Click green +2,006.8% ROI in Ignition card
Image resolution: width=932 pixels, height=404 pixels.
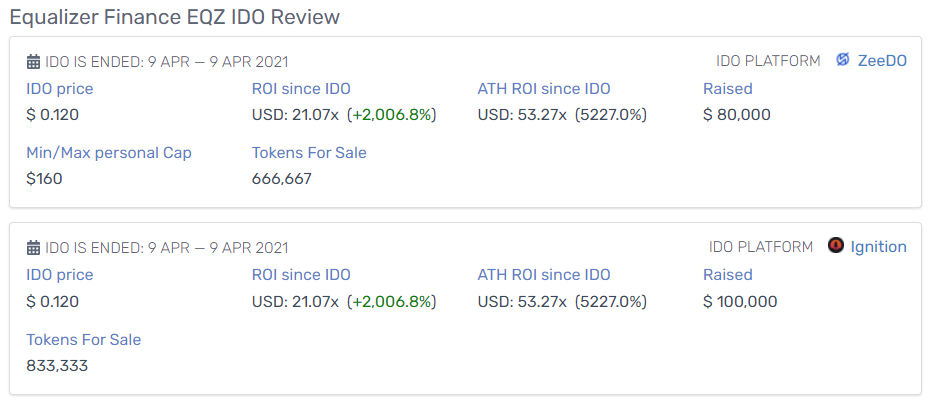pyautogui.click(x=392, y=302)
